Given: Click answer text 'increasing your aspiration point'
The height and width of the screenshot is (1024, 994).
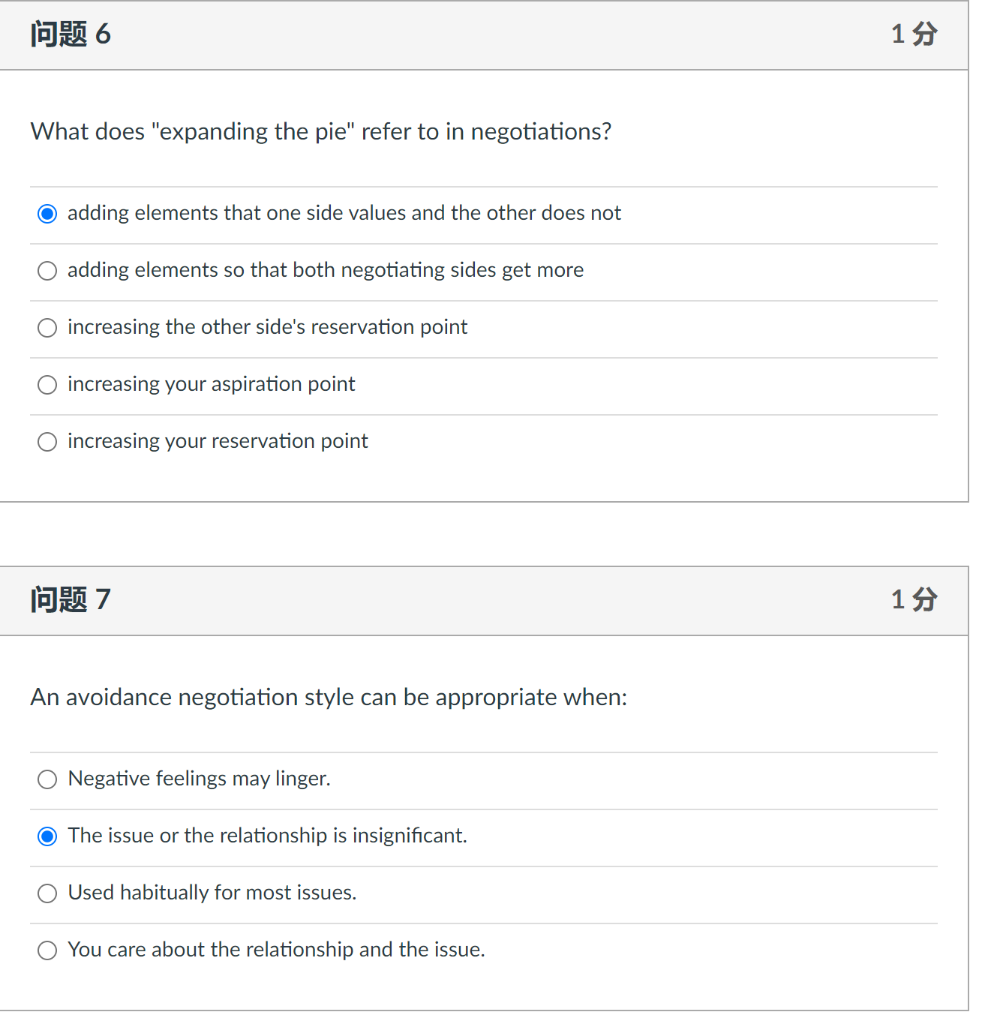Looking at the screenshot, I should 212,384.
